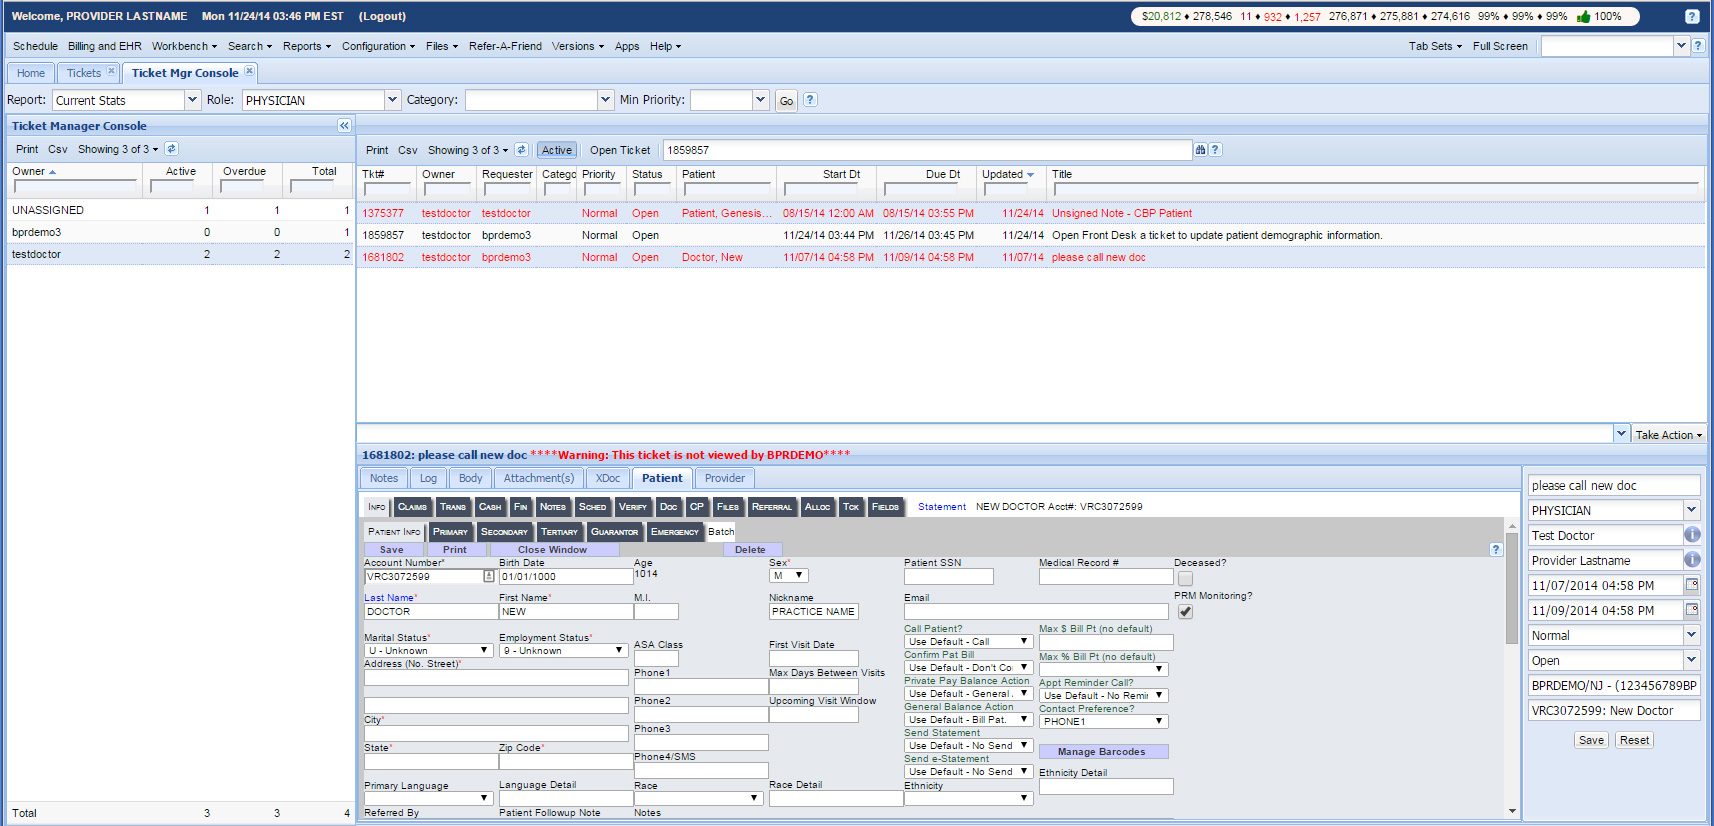Switch to the Notes ticket tab
The image size is (1714, 826).
tap(384, 478)
